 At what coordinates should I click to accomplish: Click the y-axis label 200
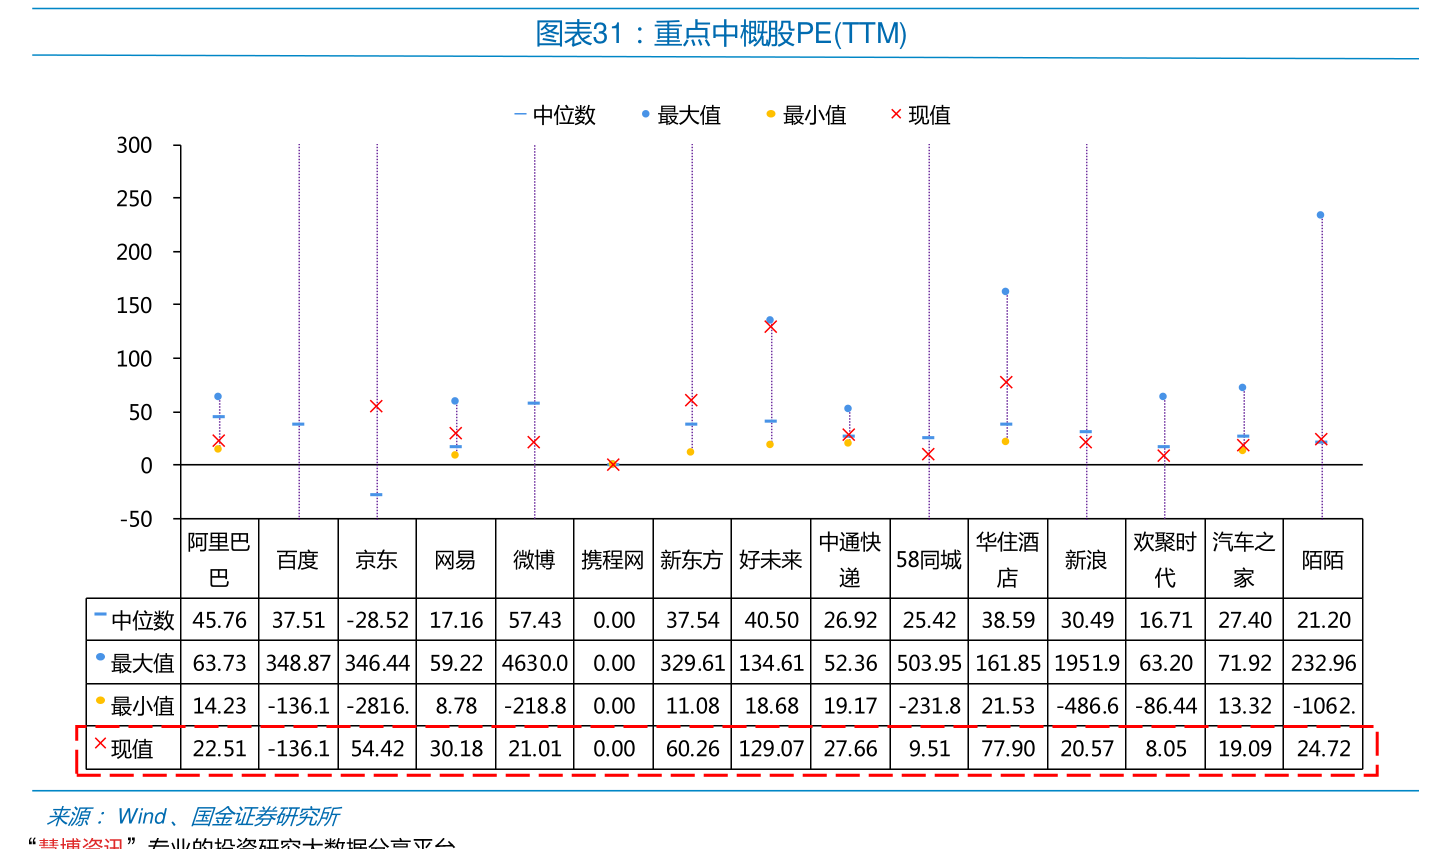(134, 252)
